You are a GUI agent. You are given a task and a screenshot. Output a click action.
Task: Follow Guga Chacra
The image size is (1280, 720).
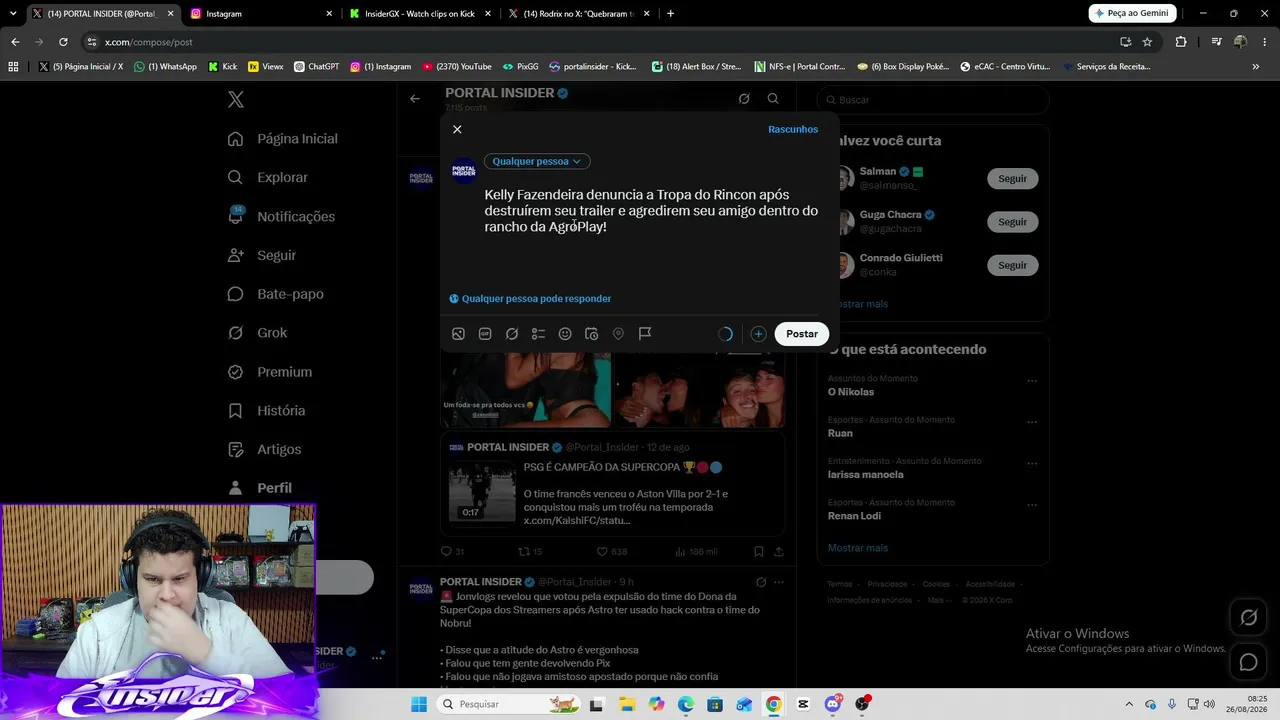(x=1012, y=222)
